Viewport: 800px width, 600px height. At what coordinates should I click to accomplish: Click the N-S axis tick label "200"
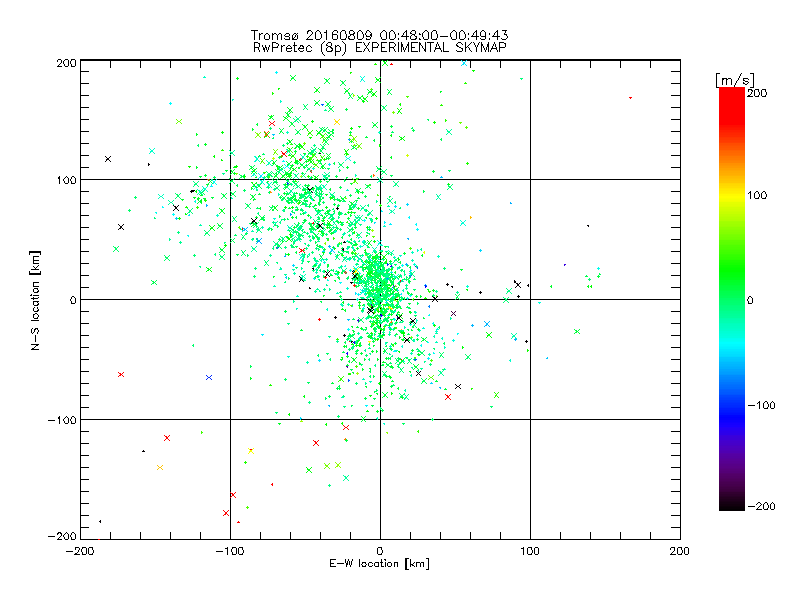(66, 63)
